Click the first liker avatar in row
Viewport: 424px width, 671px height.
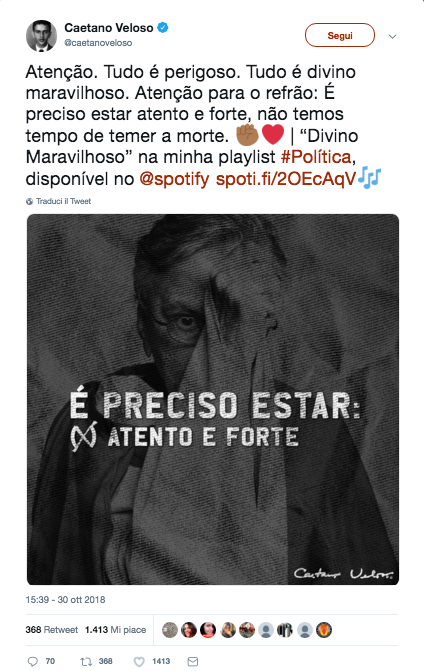coord(170,630)
